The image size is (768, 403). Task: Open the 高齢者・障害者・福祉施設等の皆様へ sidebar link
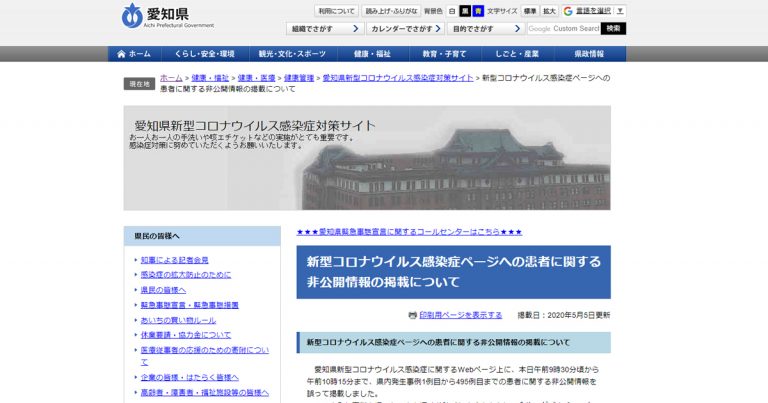point(205,393)
